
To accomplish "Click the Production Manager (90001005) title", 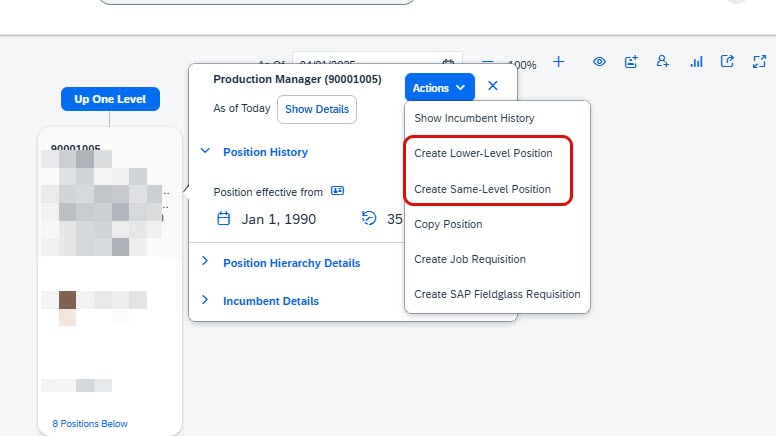I will click(x=297, y=79).
